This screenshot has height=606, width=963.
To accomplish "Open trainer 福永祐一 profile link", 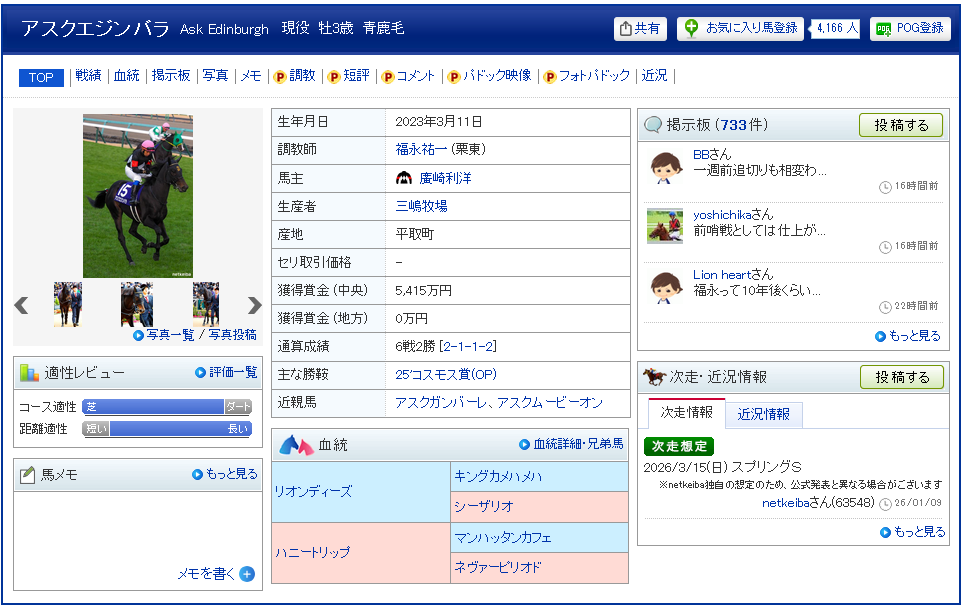I will 423,150.
